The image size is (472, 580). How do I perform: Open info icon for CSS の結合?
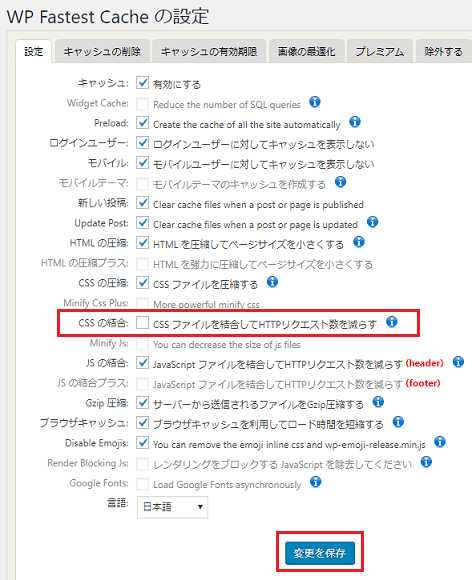coord(392,322)
